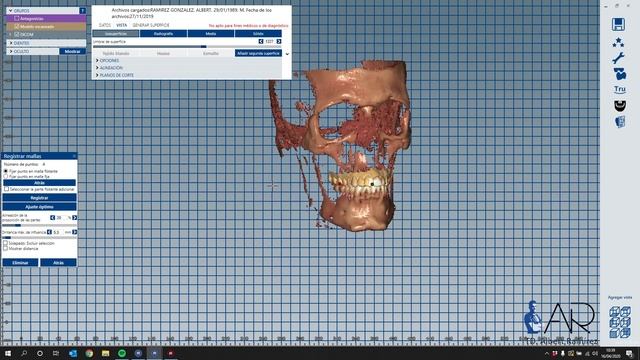
Task: Select Radiografía view mode
Action: click(163, 33)
